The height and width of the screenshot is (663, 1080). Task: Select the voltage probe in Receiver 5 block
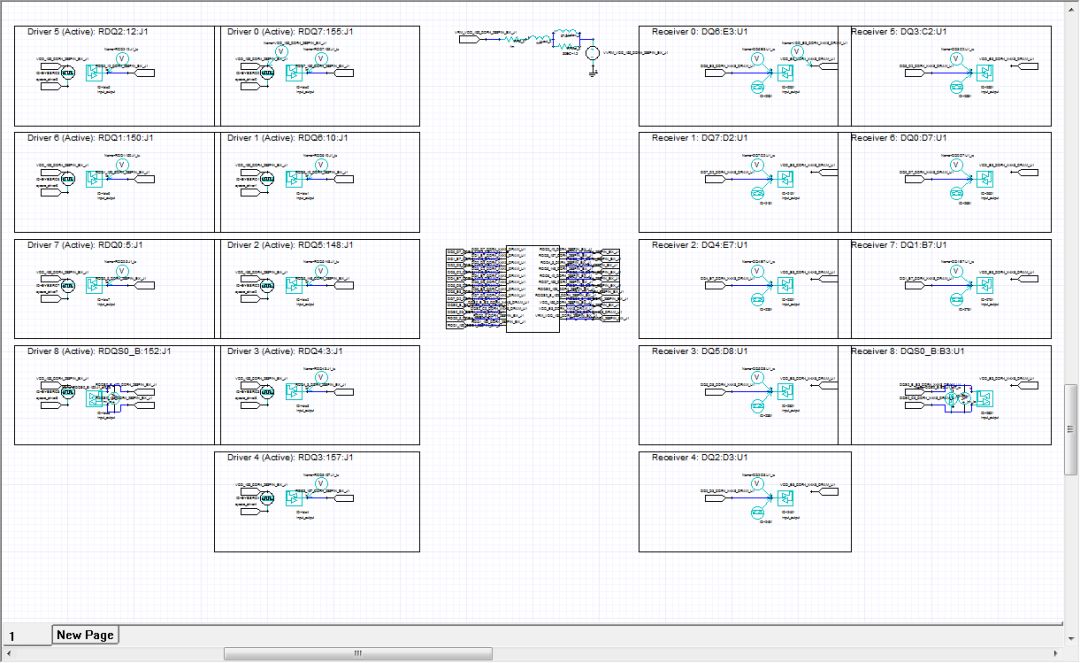956,59
